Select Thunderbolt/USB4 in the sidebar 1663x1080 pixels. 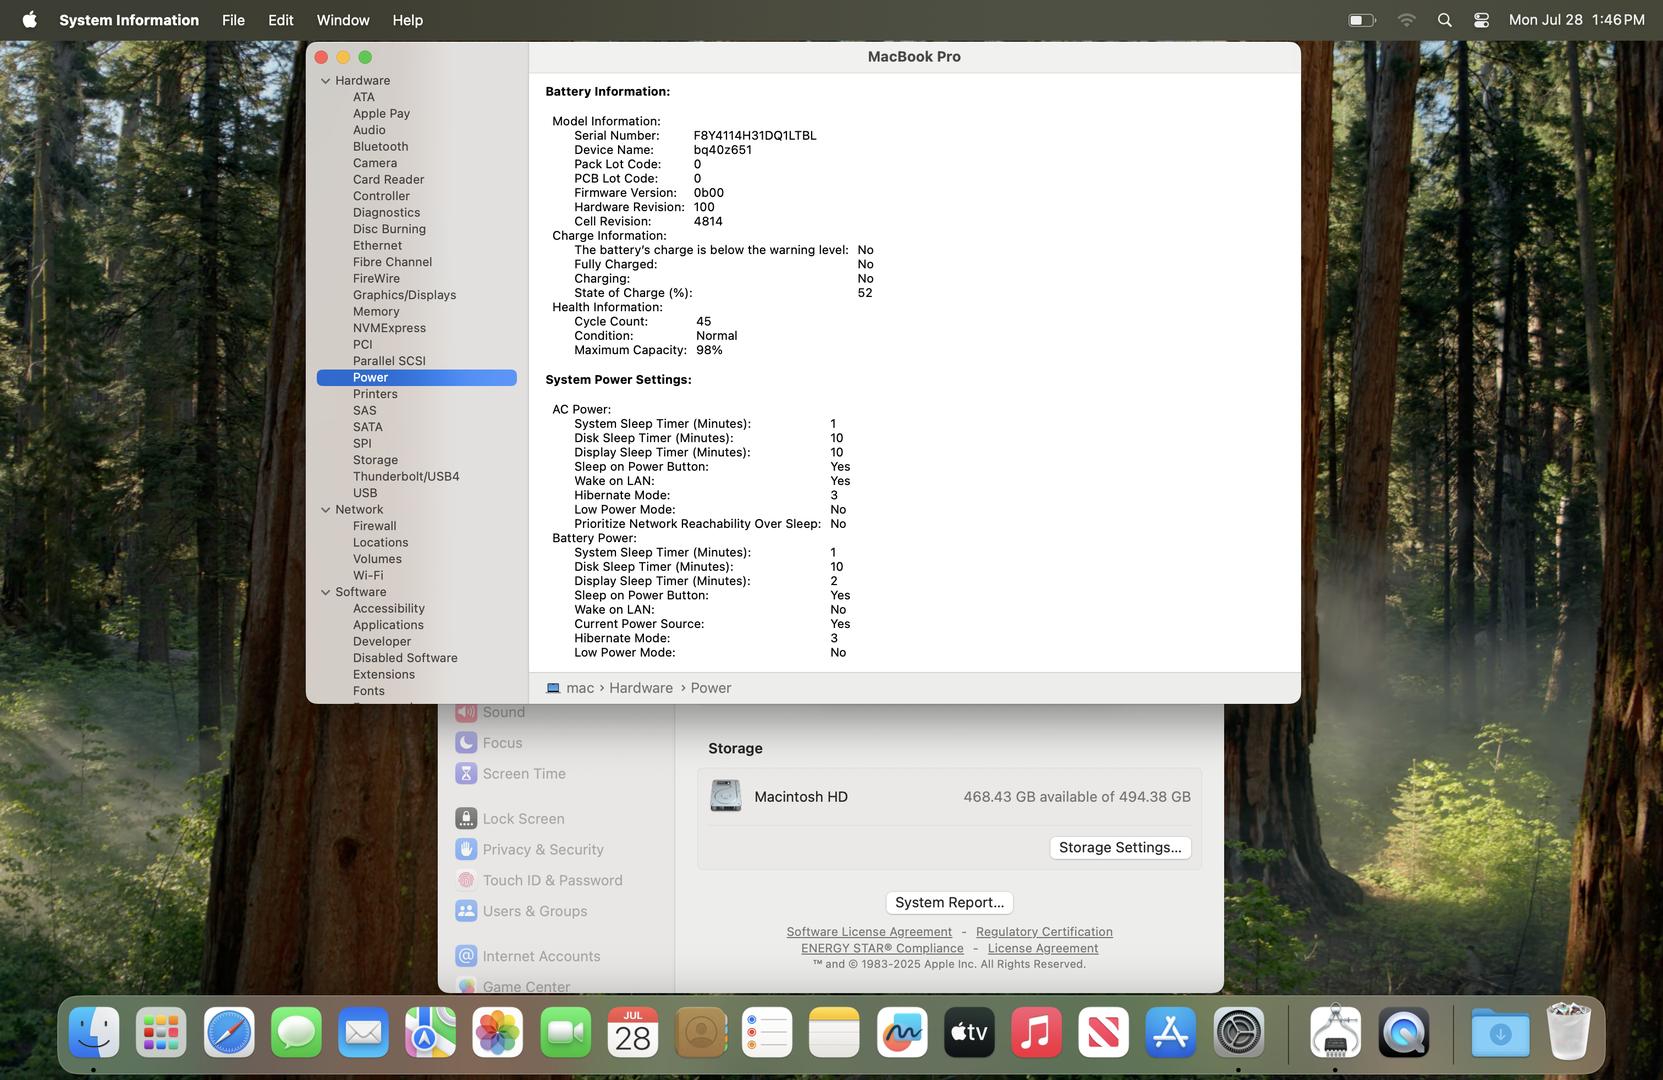tap(406, 476)
